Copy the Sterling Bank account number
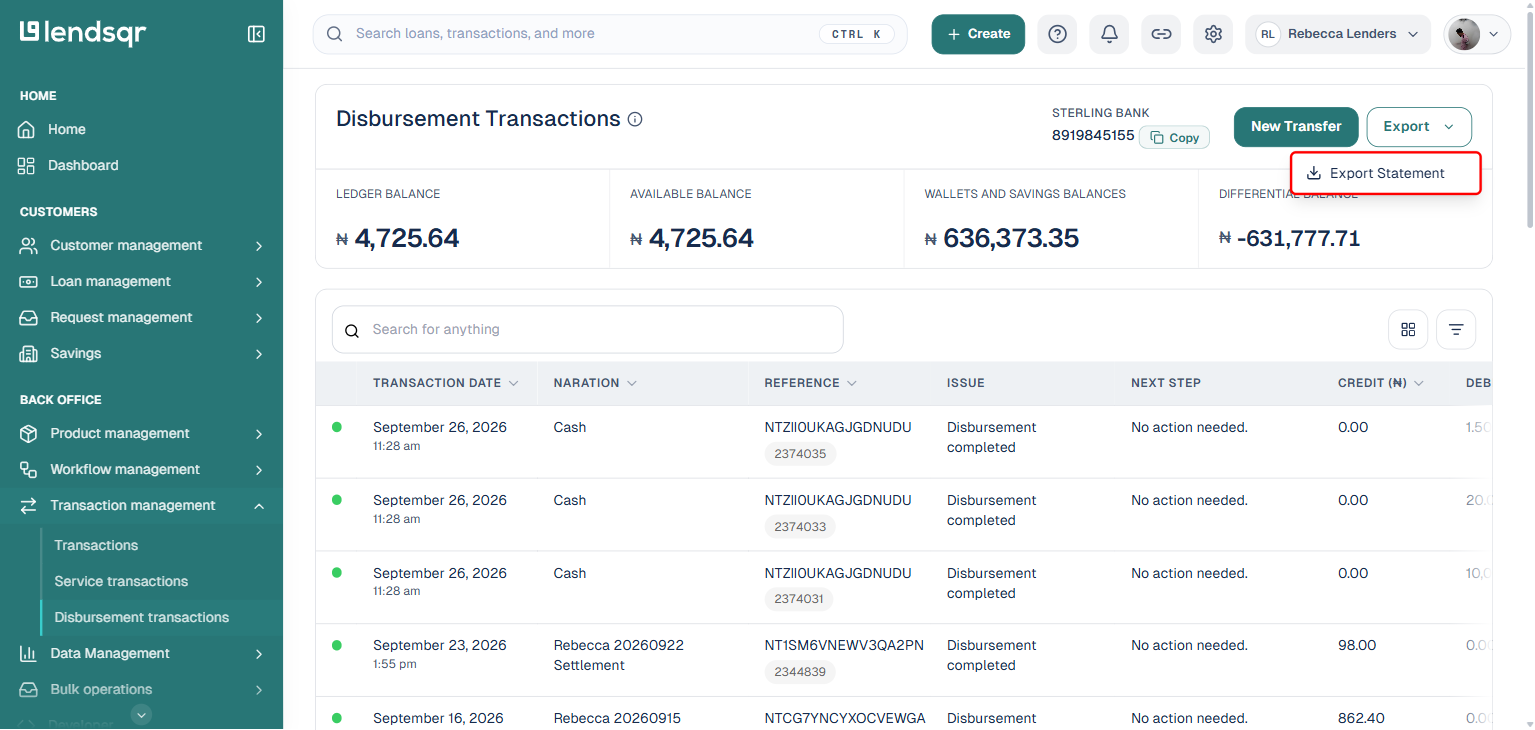The image size is (1535, 730). coord(1174,138)
